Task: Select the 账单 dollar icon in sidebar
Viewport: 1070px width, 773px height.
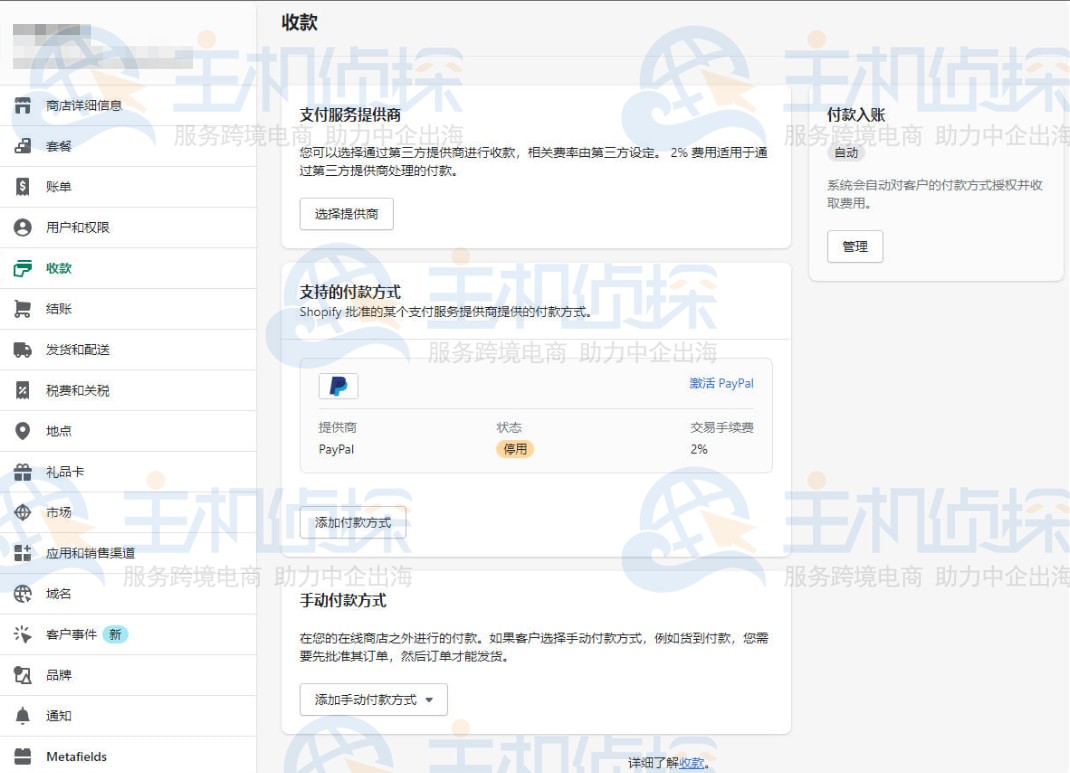Action: pyautogui.click(x=24, y=187)
